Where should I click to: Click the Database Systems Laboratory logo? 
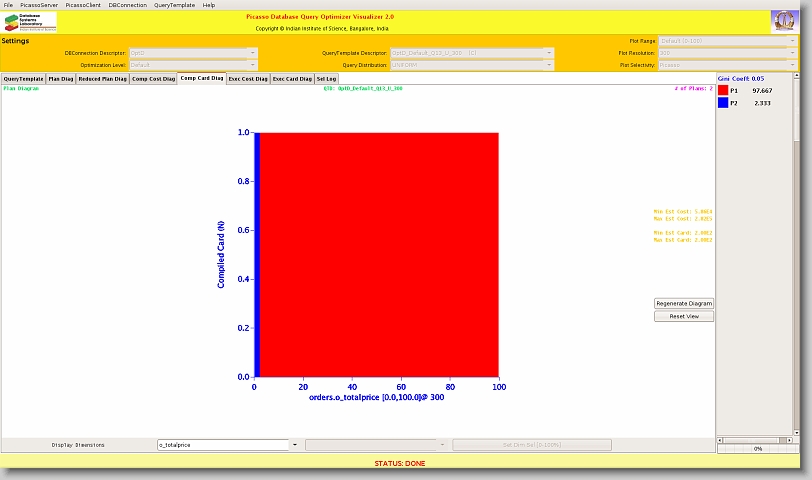pos(30,23)
